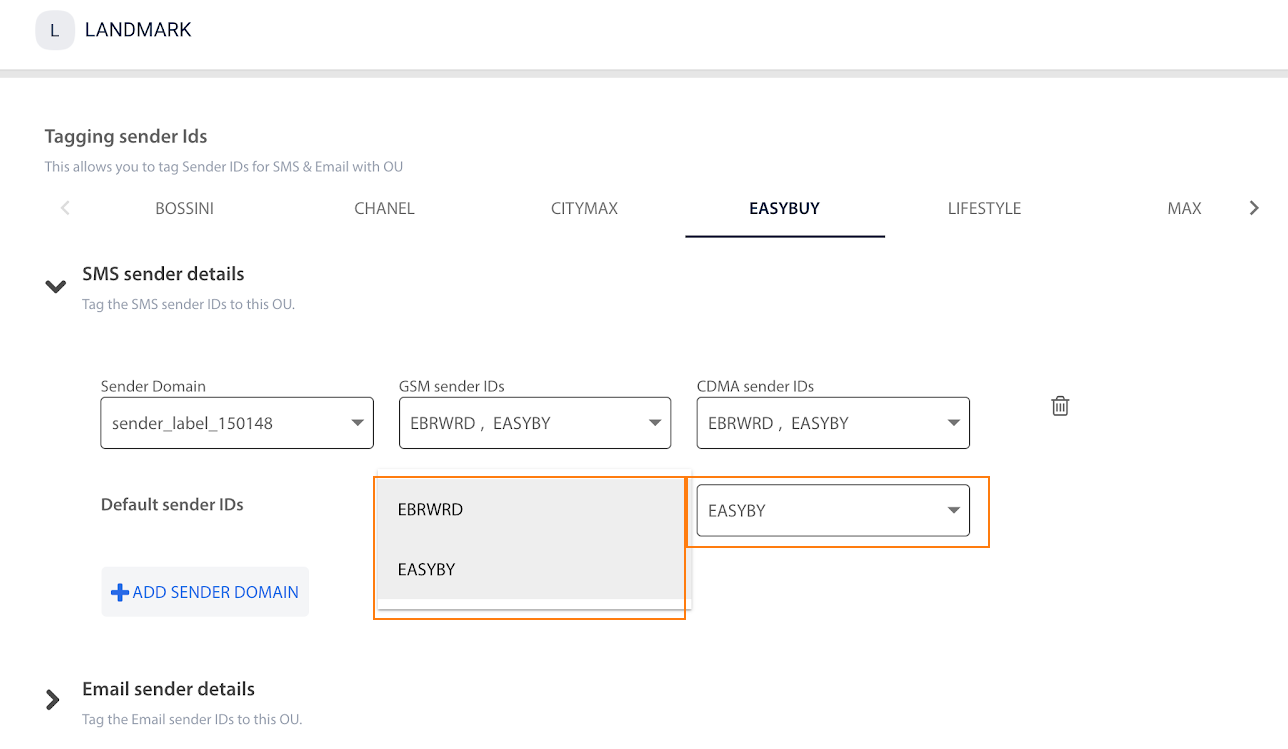Switch to the LIFESTYLE tab
The height and width of the screenshot is (749, 1288).
click(985, 209)
